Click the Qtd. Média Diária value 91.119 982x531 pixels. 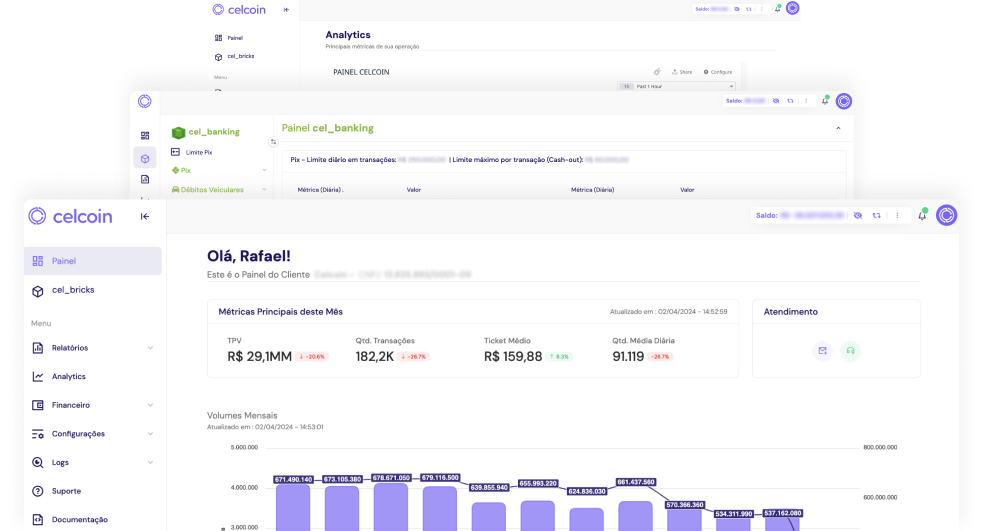pos(628,357)
